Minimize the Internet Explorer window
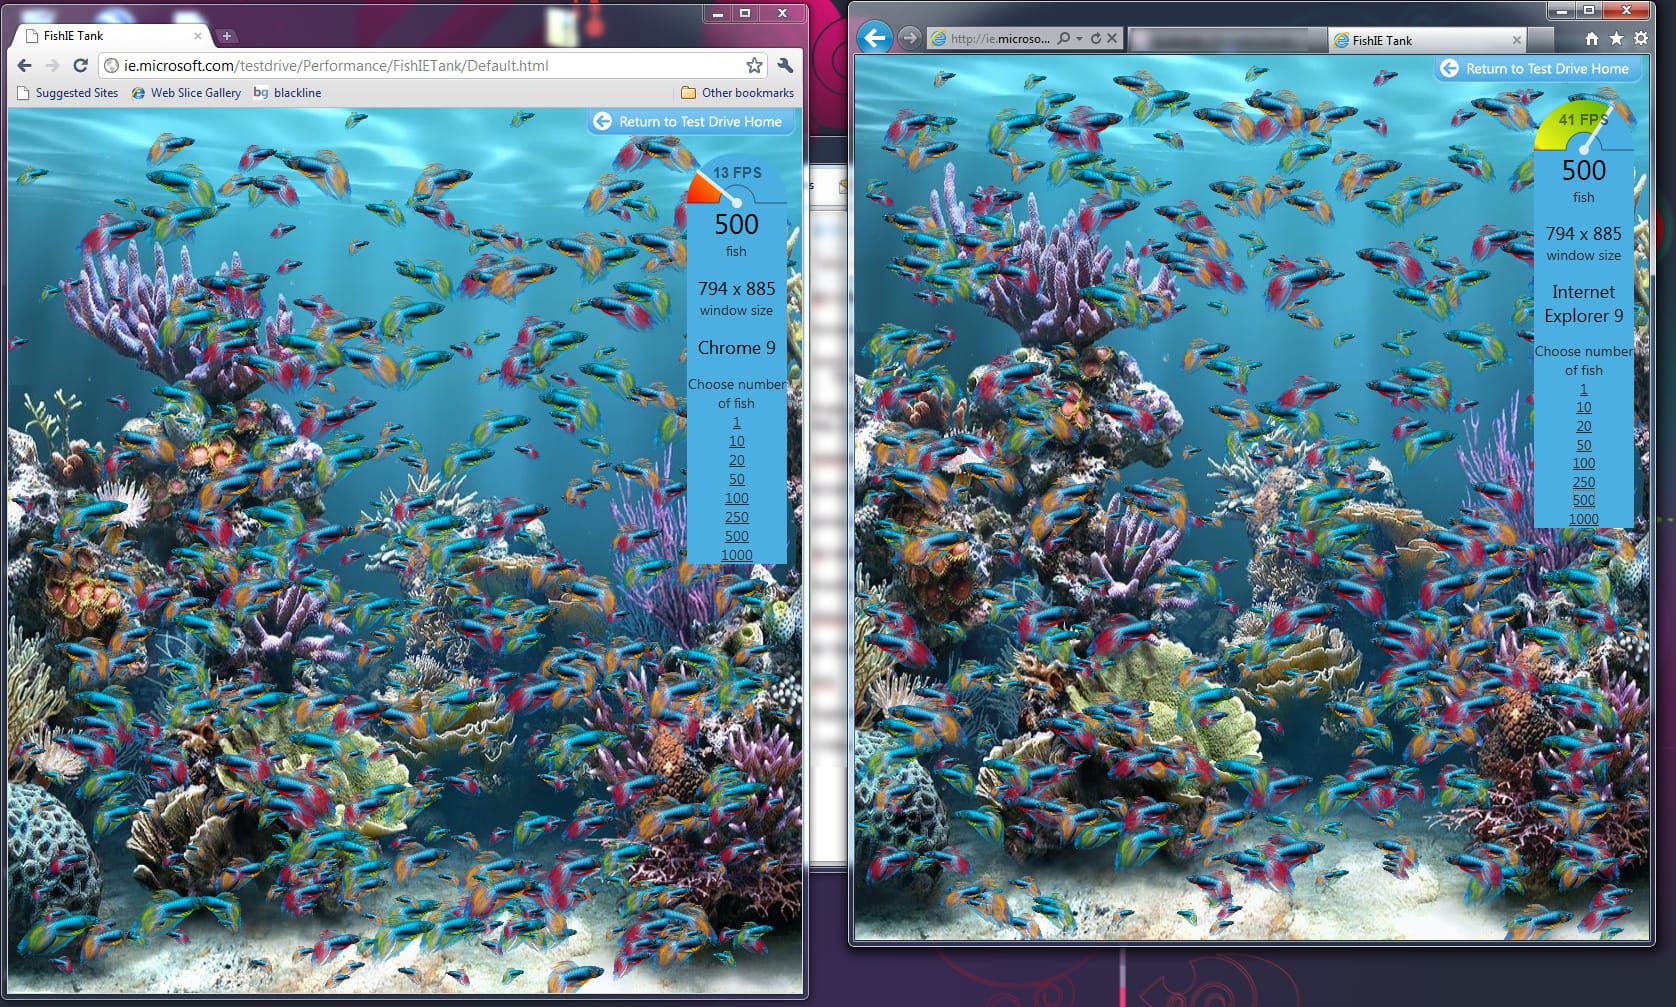 (1562, 10)
